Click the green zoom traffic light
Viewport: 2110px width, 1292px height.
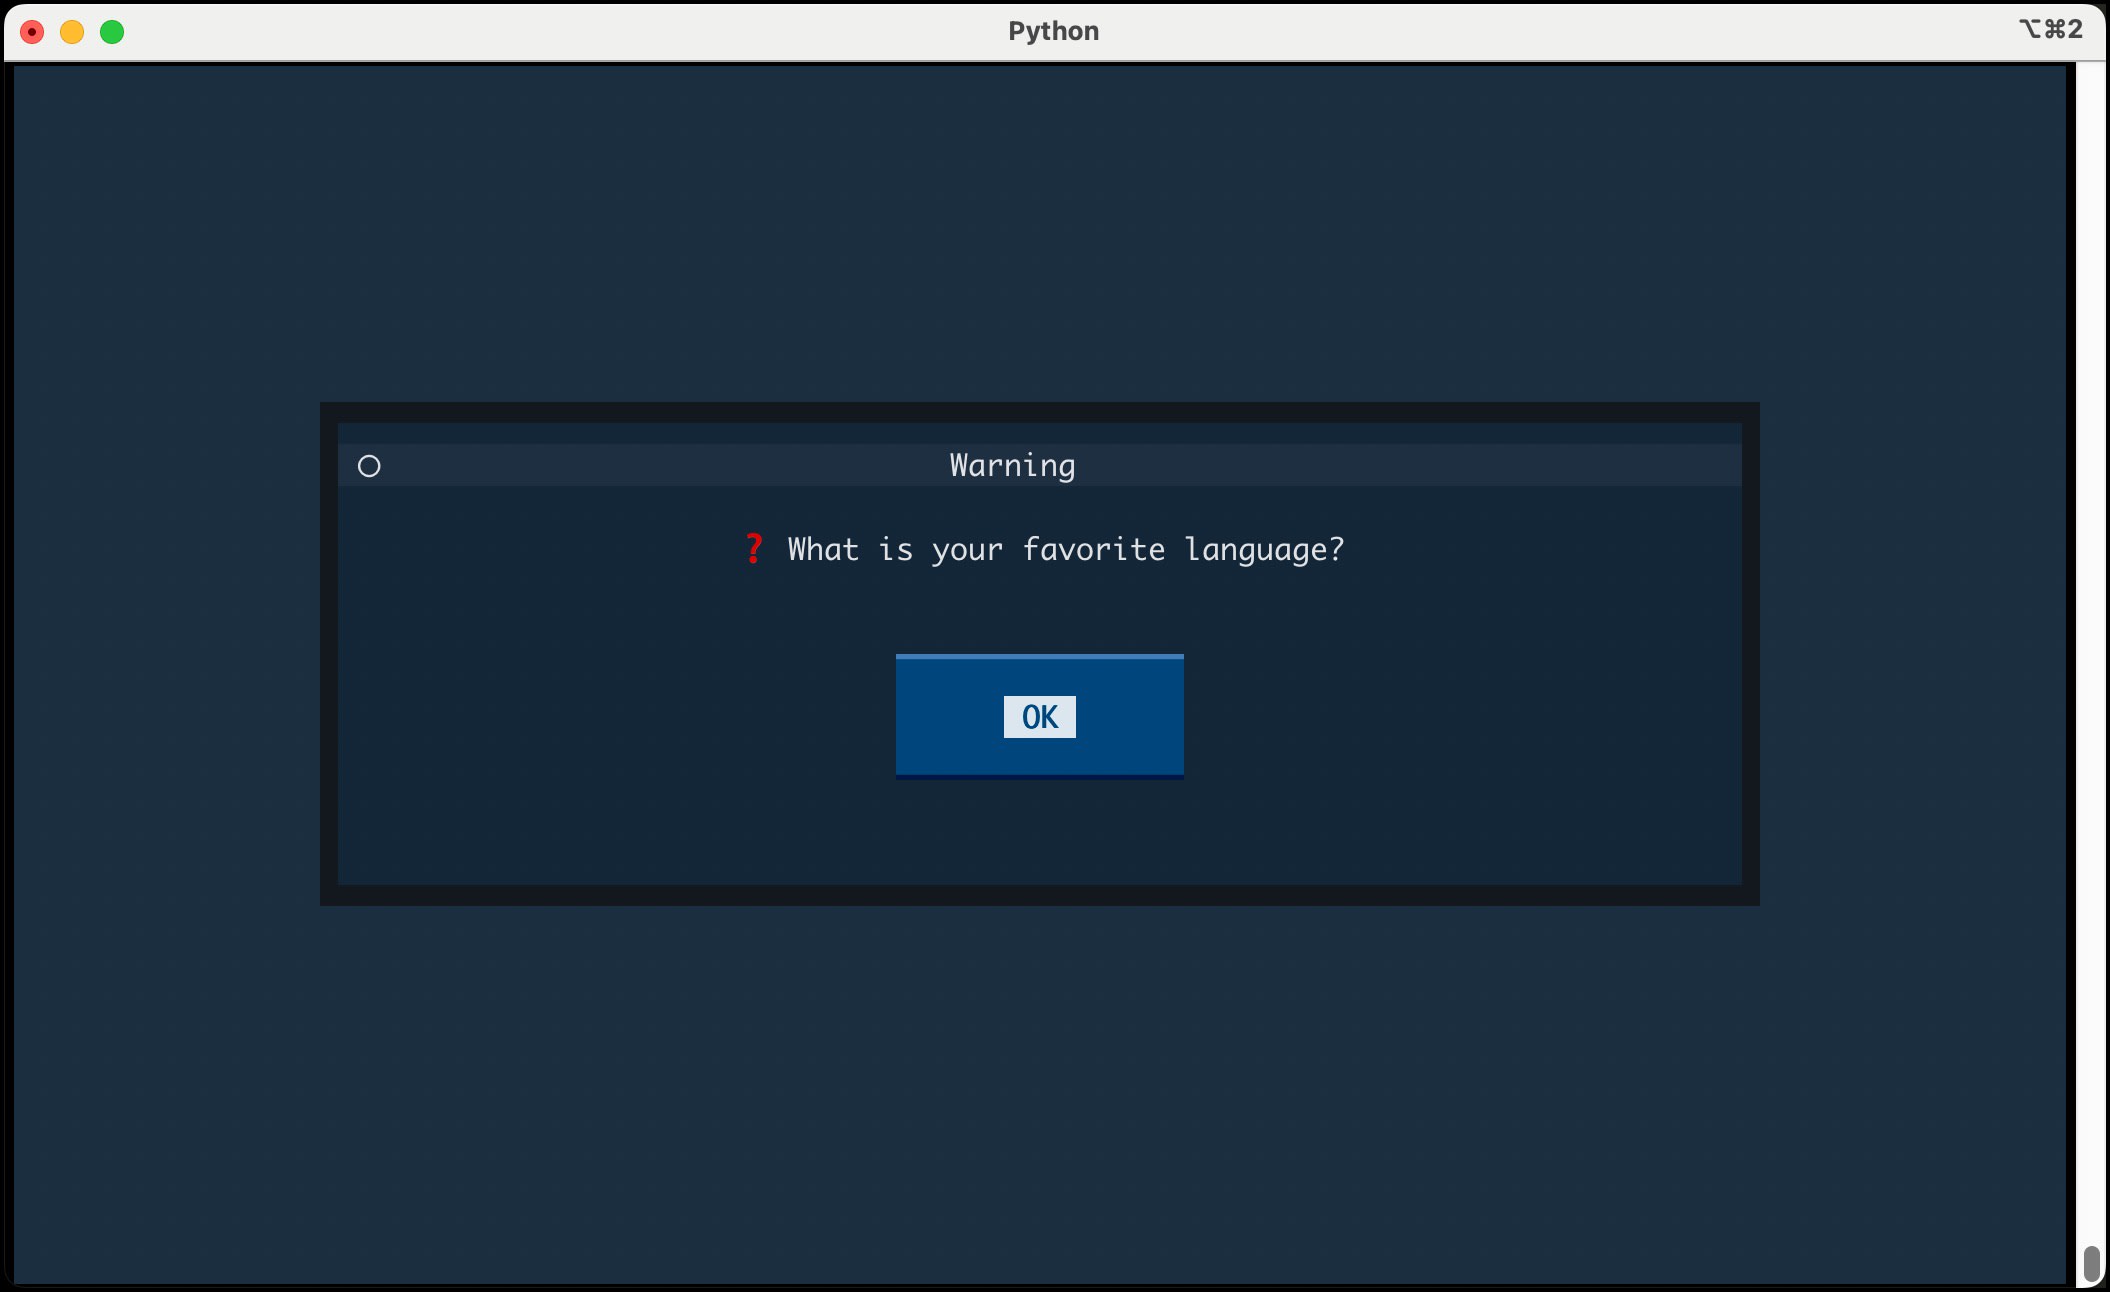(x=112, y=31)
